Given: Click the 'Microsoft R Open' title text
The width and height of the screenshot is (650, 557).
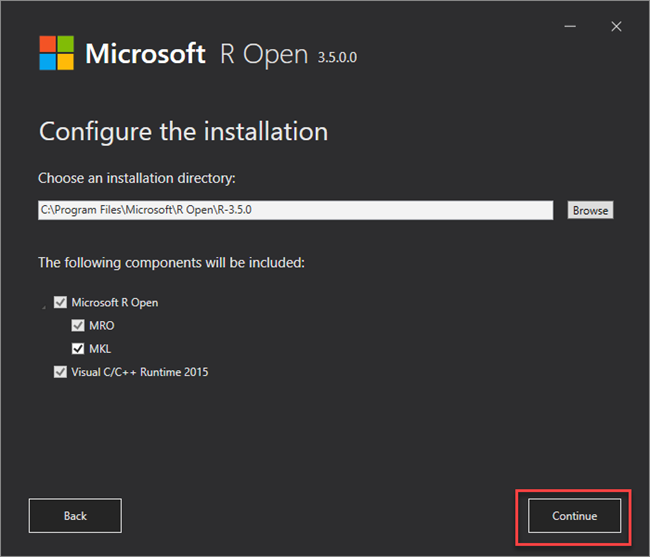Looking at the screenshot, I should [197, 54].
